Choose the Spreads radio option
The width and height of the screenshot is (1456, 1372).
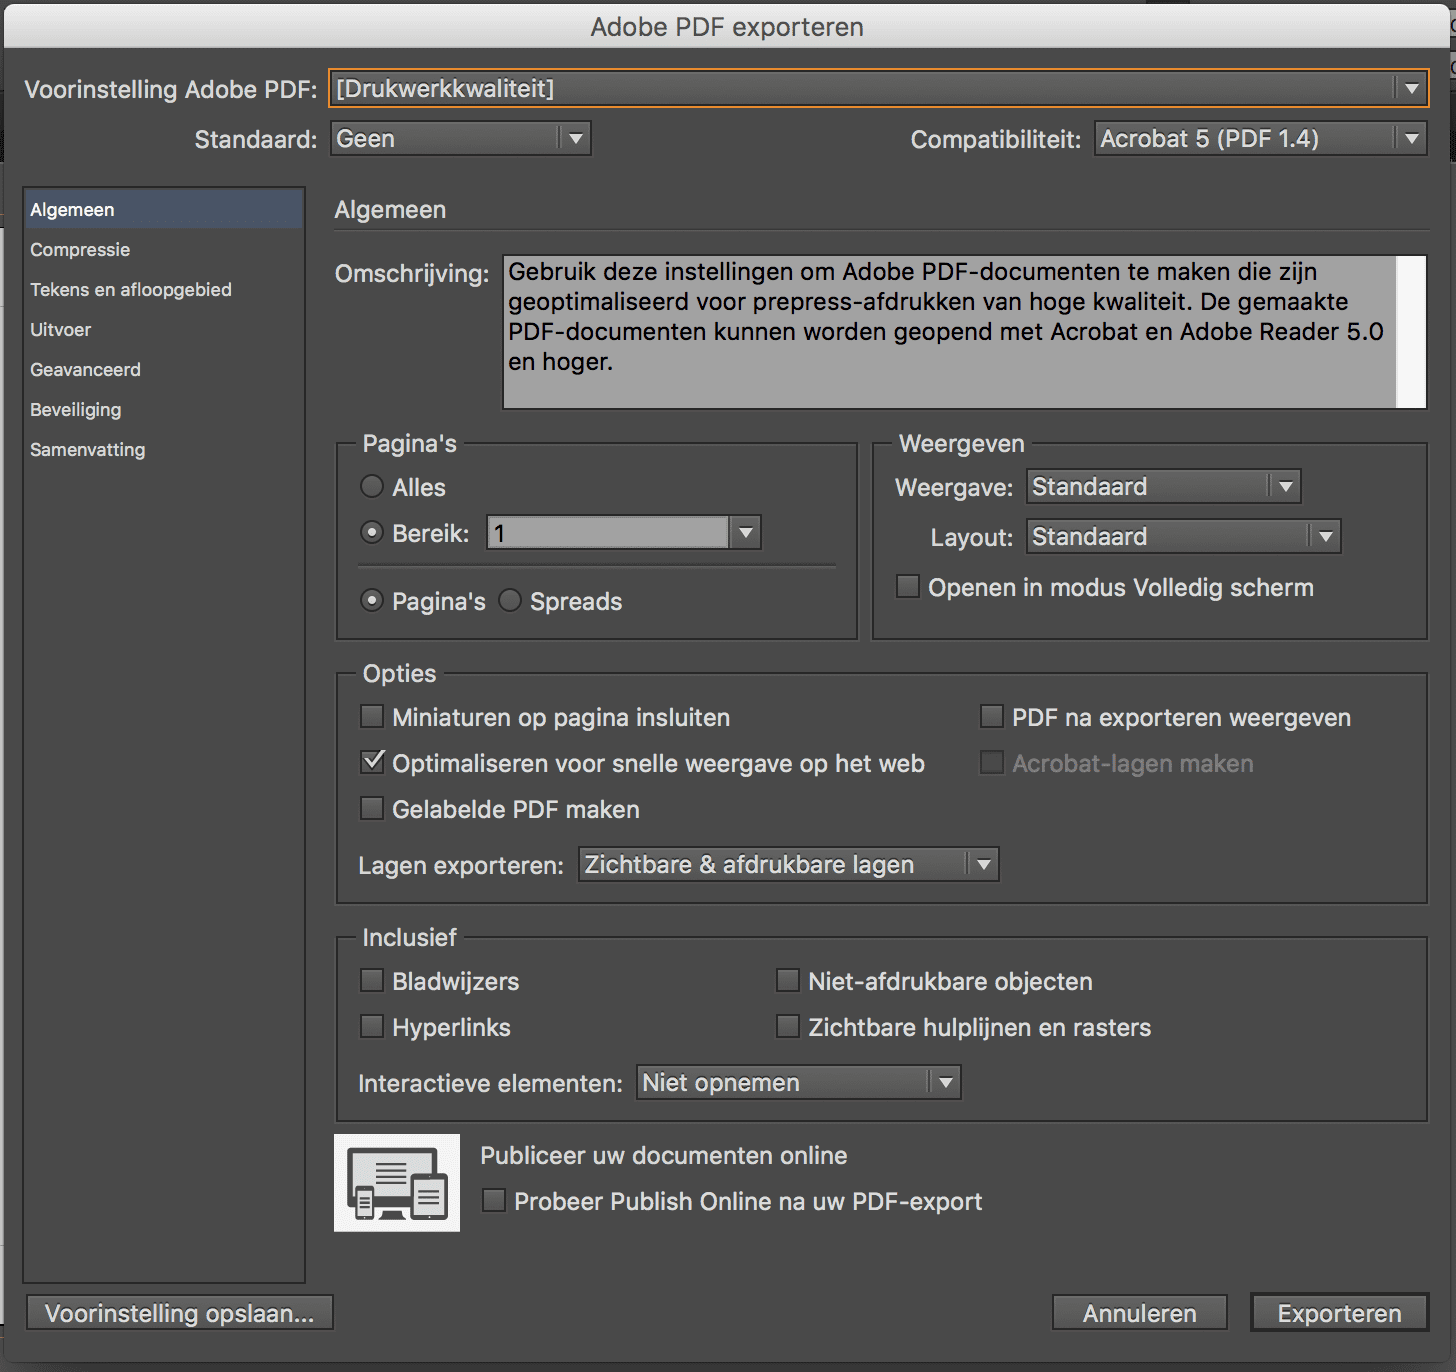(510, 601)
